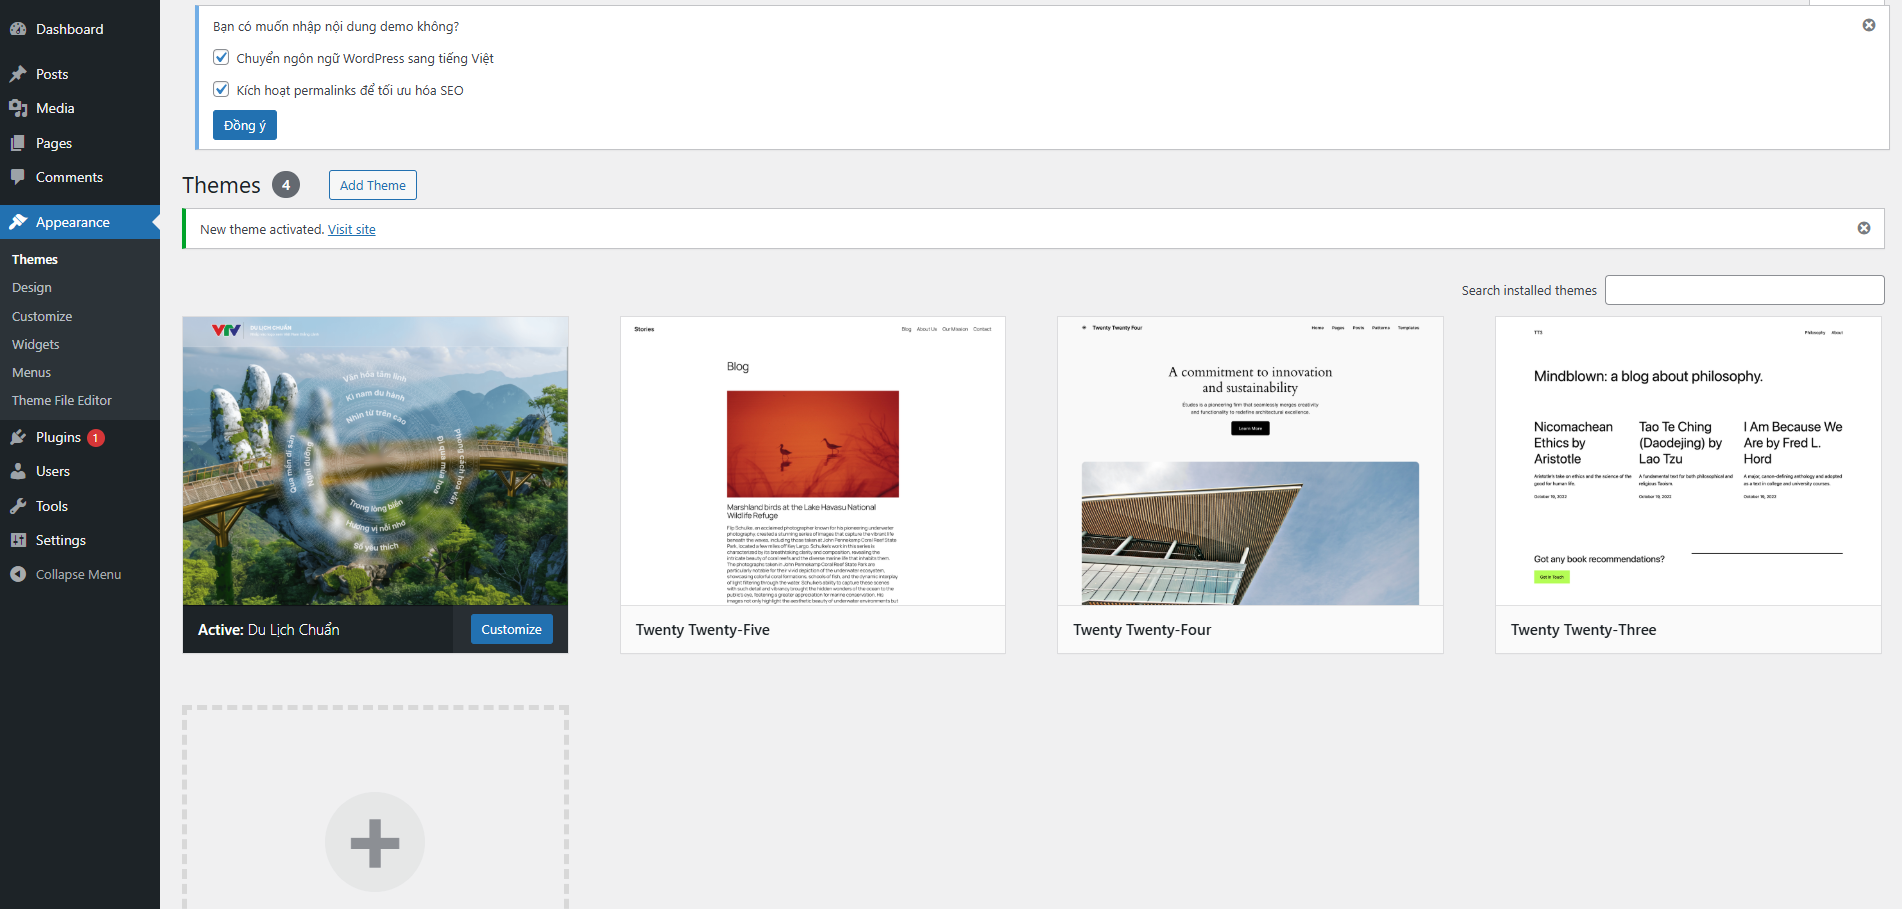Click the Media library icon
This screenshot has width=1902, height=909.
18,108
